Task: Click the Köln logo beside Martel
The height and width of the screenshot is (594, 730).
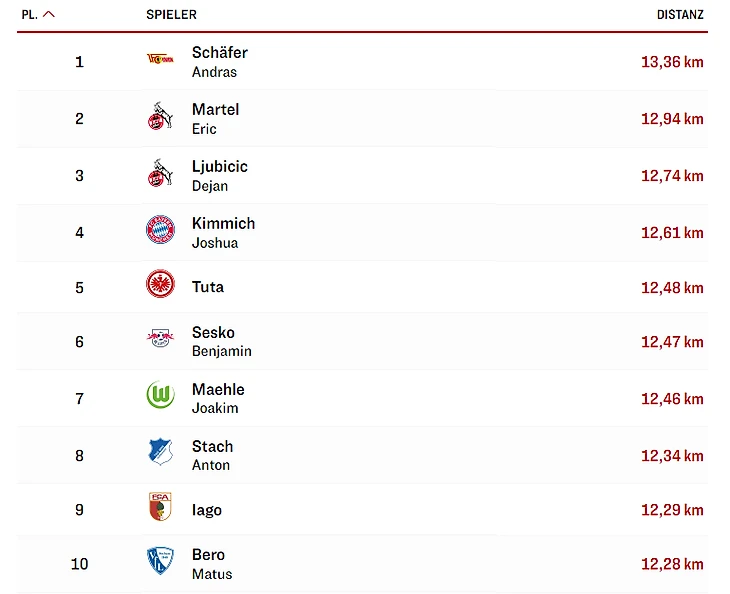Action: (160, 118)
